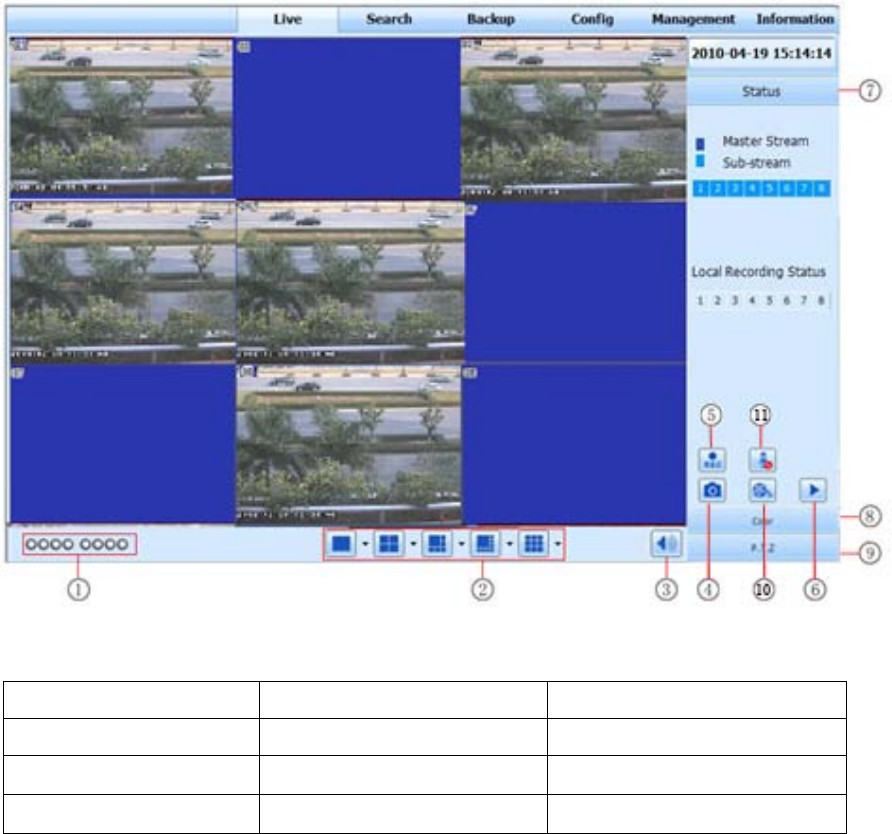The height and width of the screenshot is (834, 892).
Task: Toggle stream status square for channel 8
Action: click(x=821, y=189)
